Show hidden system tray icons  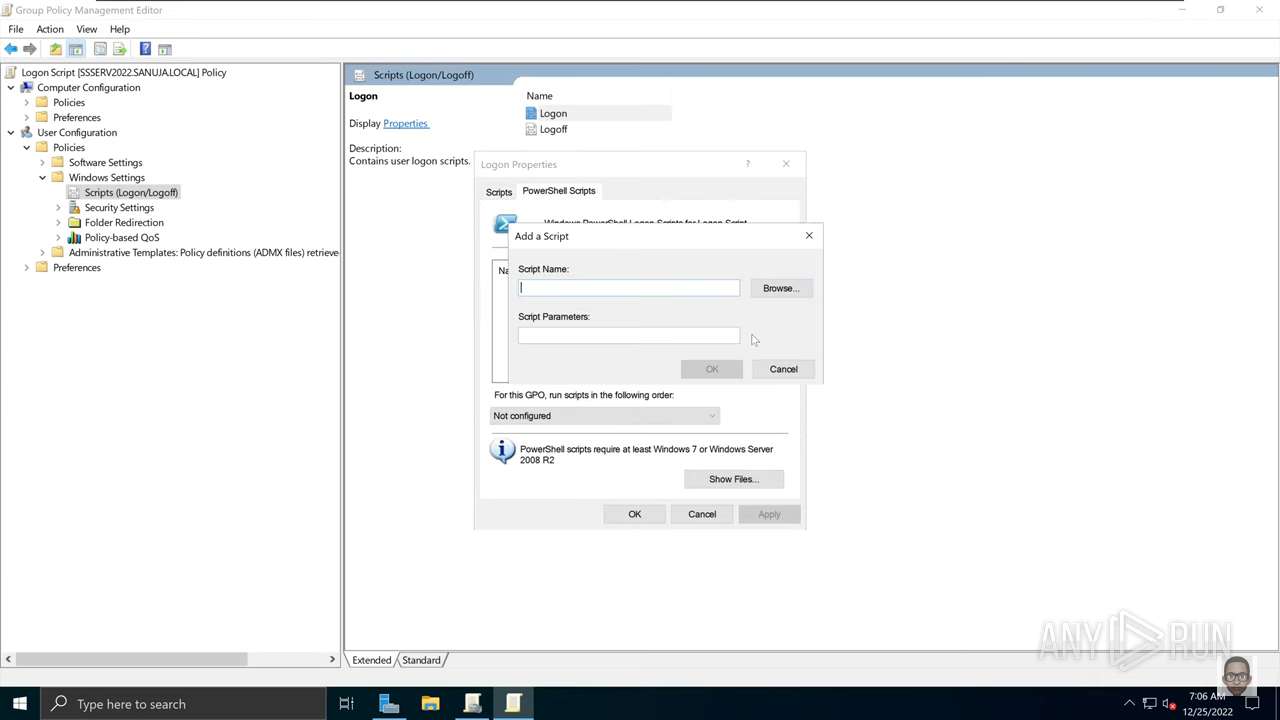coord(1129,704)
